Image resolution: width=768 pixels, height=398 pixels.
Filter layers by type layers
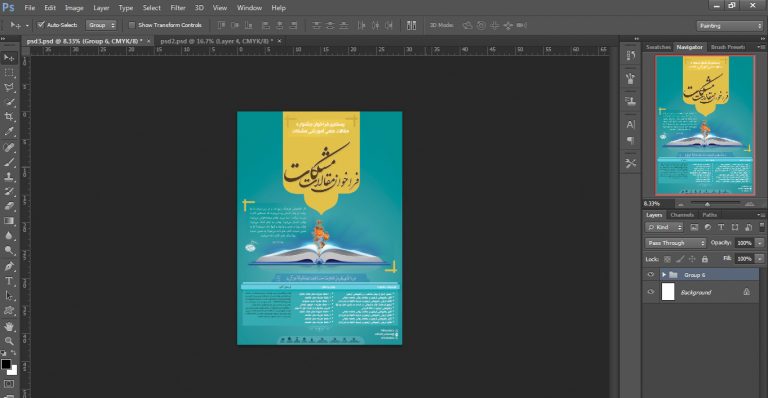(721, 227)
